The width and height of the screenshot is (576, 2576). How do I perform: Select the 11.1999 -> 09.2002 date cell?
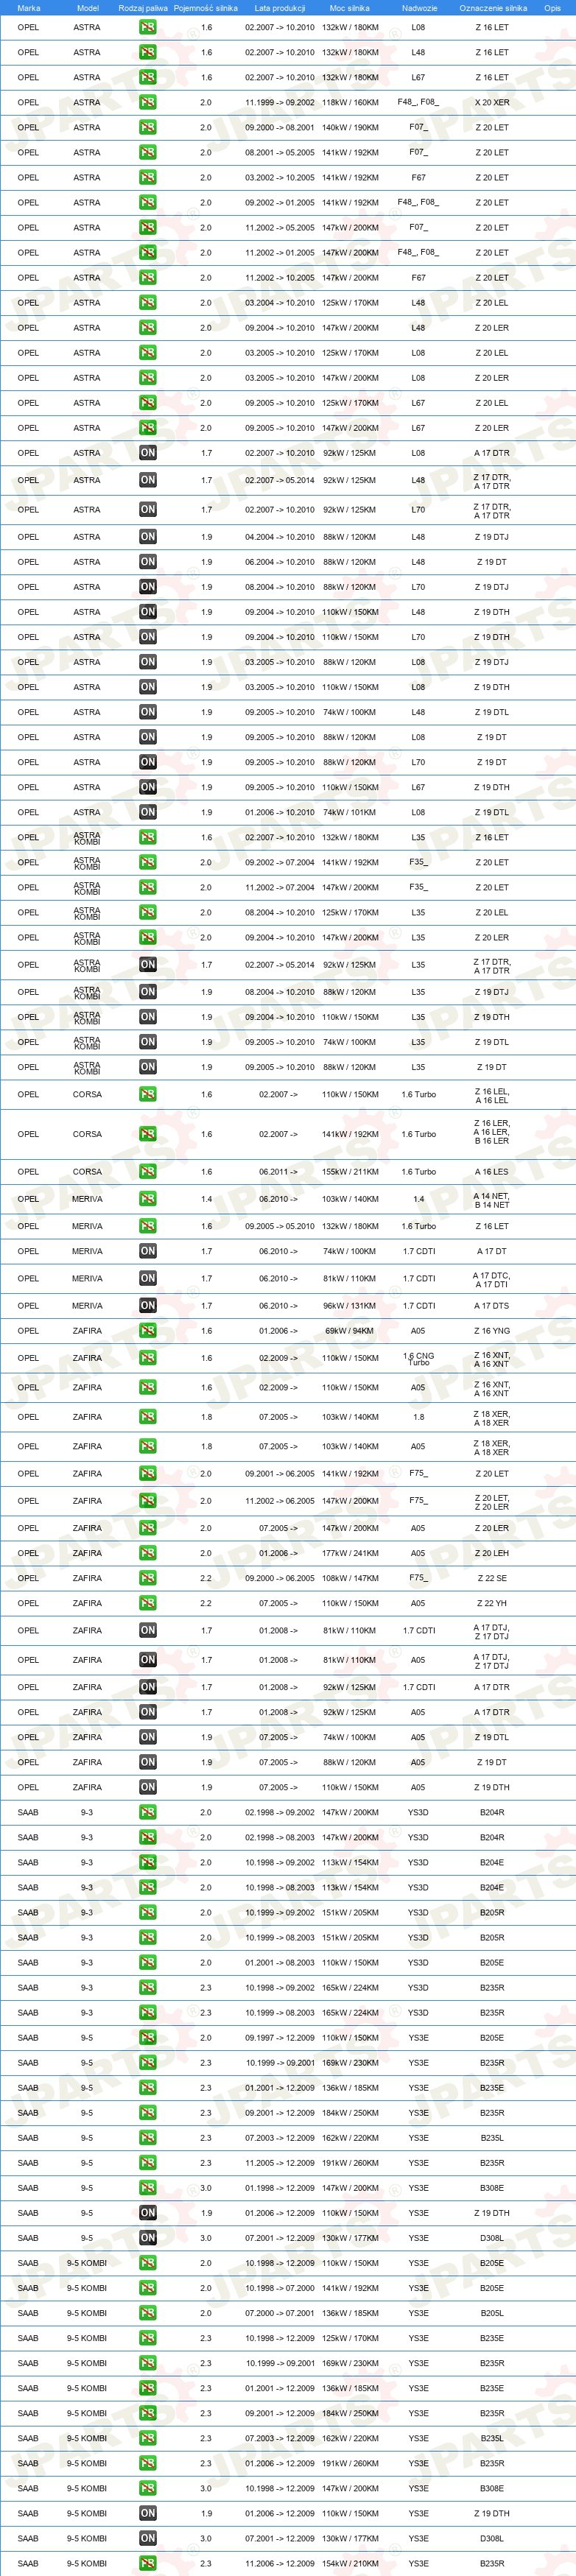click(x=280, y=102)
